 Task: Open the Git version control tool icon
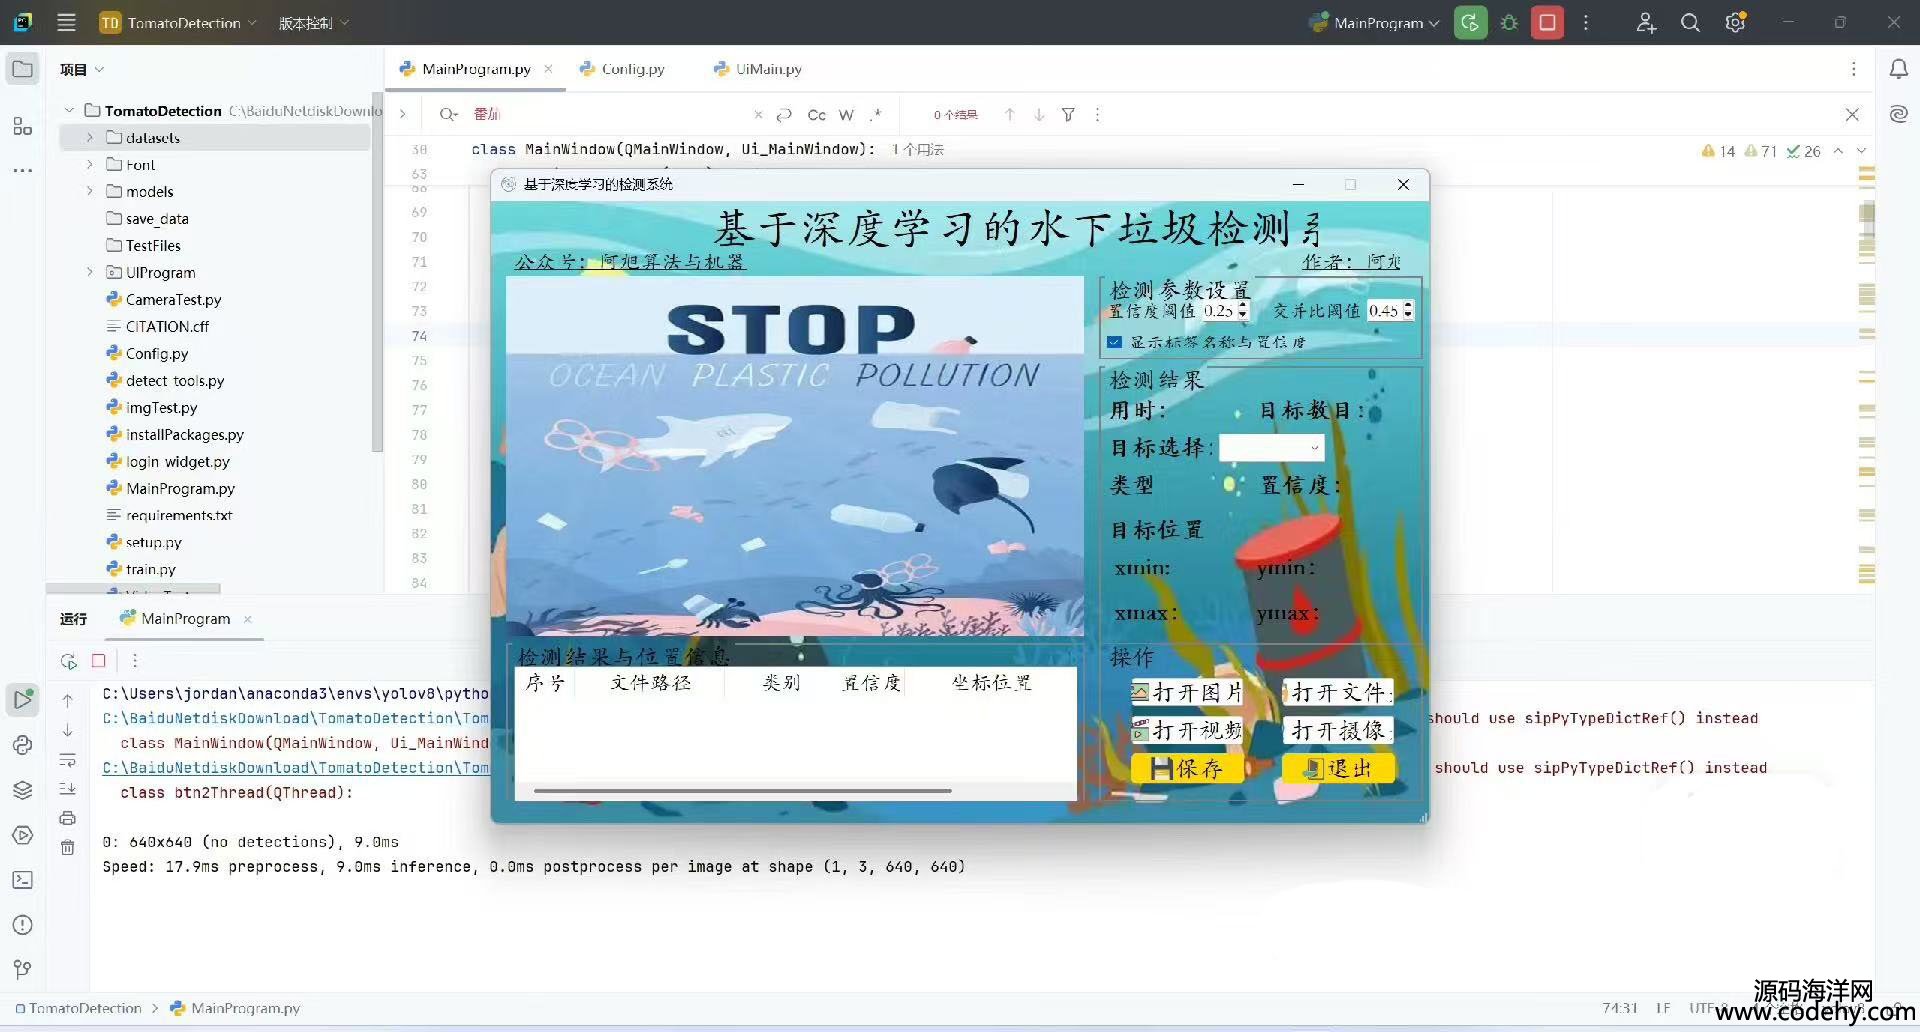[22, 969]
